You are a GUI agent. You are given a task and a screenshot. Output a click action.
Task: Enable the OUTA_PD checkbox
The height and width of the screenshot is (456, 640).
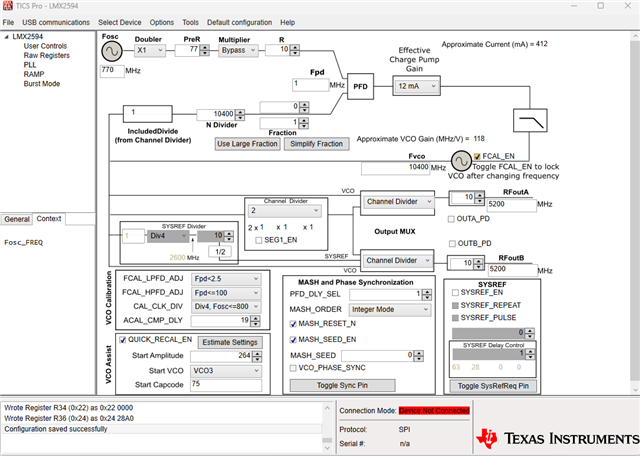click(x=451, y=219)
